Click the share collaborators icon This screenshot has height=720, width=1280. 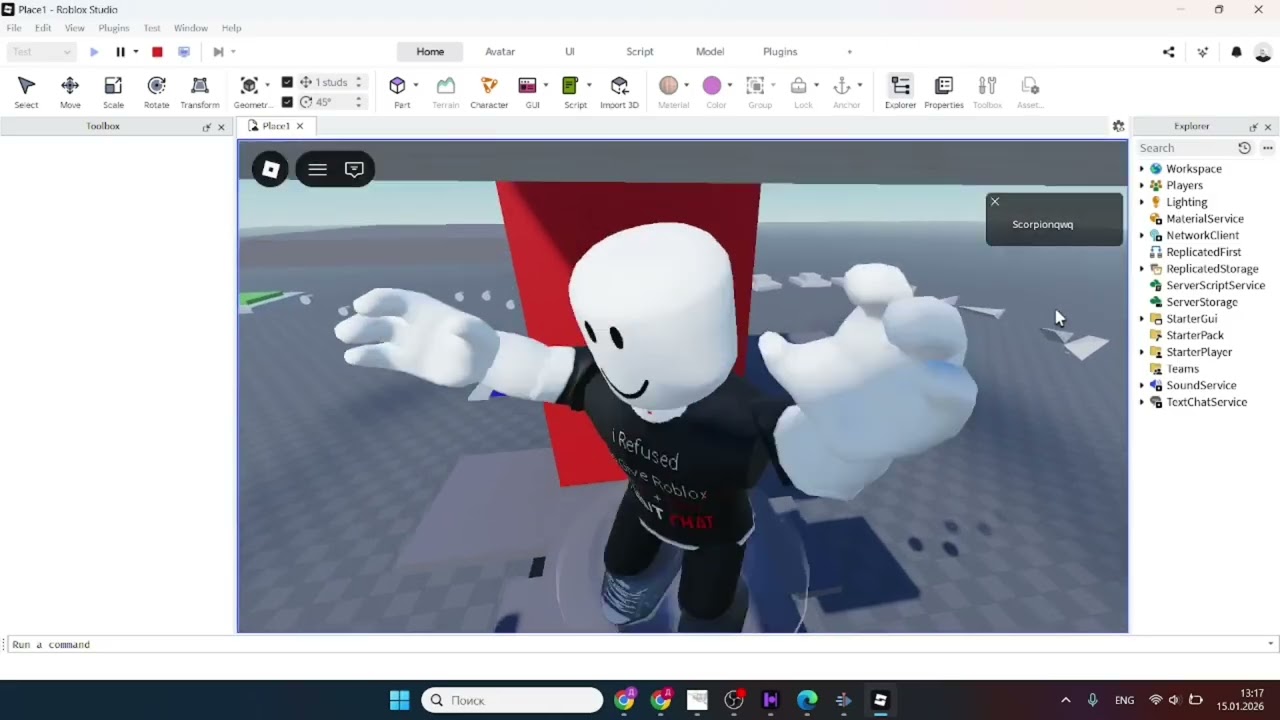tap(1168, 52)
